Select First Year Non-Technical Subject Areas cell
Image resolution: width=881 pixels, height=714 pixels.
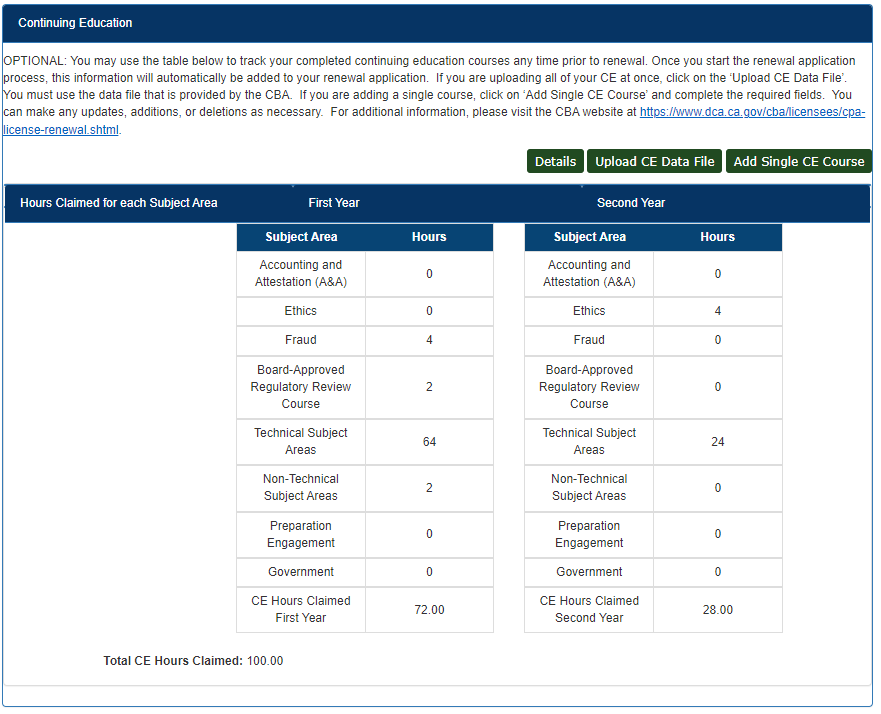click(301, 488)
